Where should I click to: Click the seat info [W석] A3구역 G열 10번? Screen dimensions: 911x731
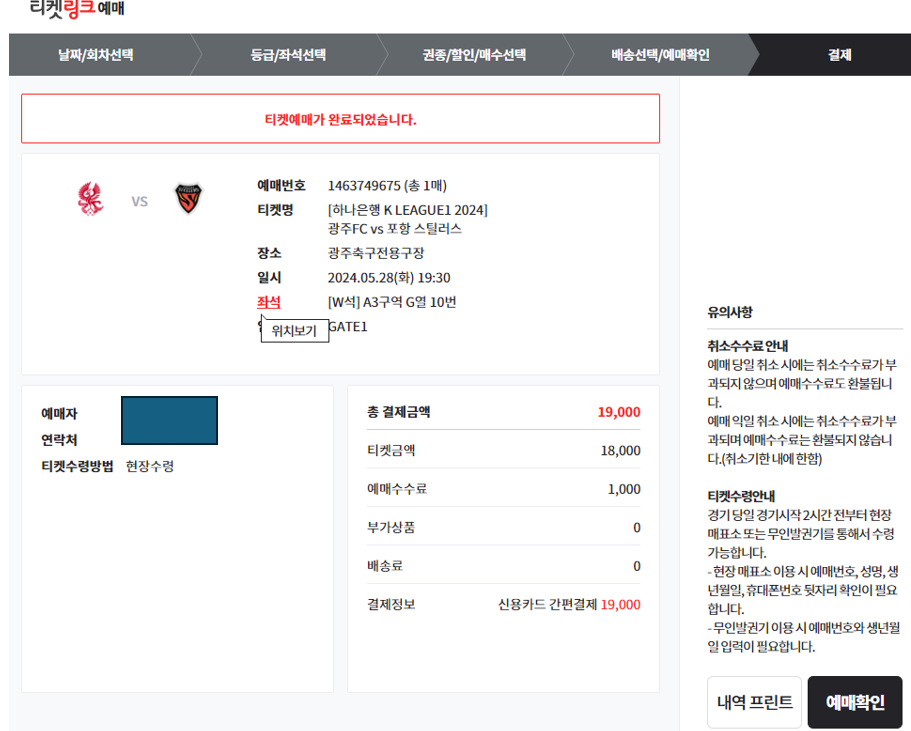point(392,302)
